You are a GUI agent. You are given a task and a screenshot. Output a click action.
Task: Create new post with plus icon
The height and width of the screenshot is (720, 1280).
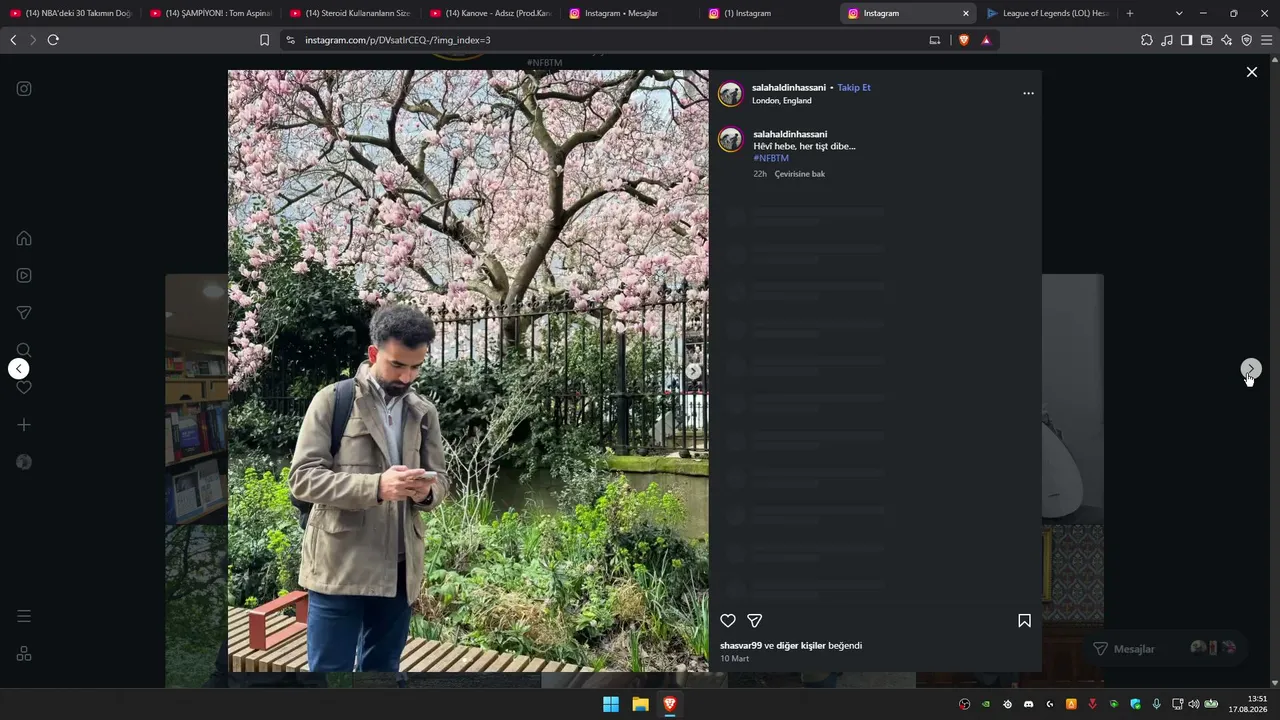(24, 425)
